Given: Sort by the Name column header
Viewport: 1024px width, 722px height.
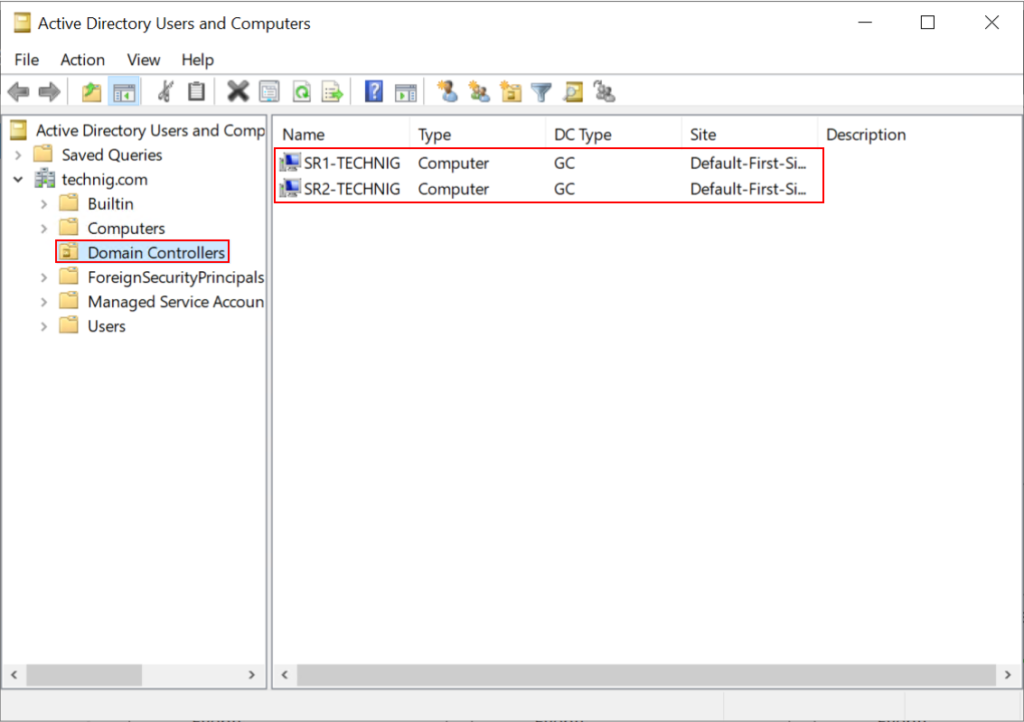Looking at the screenshot, I should click(x=342, y=134).
